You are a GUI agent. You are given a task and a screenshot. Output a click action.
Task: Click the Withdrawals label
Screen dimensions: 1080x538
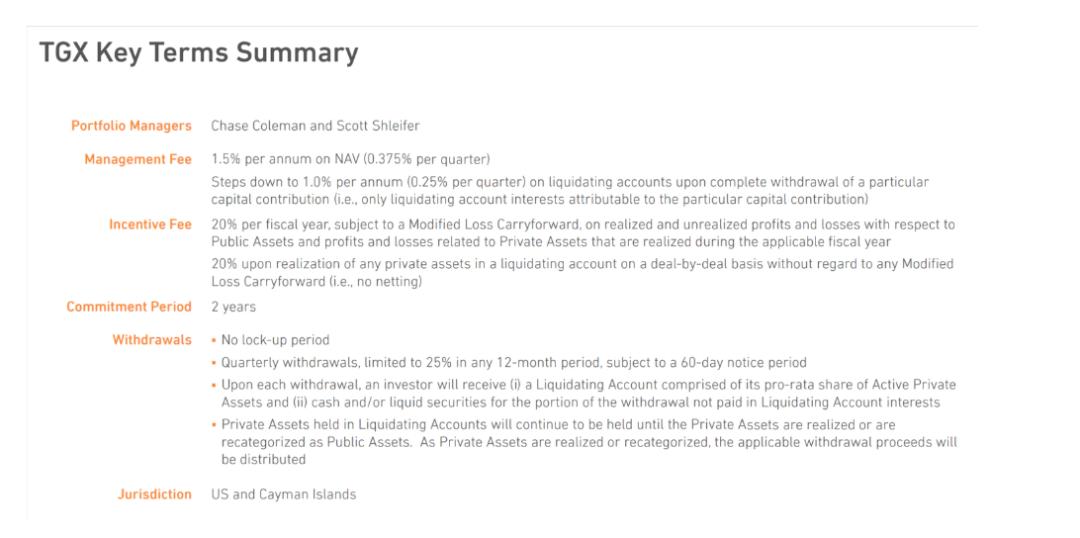[x=152, y=341]
